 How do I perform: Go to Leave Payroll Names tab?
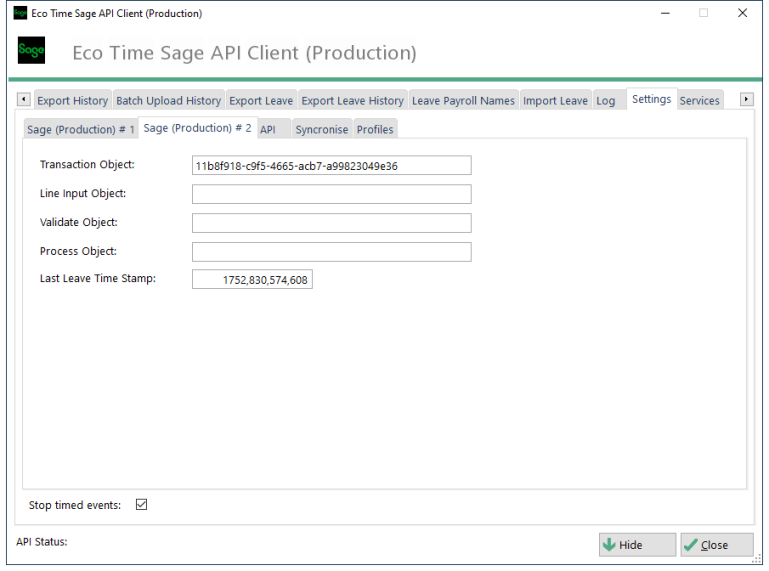tap(463, 101)
